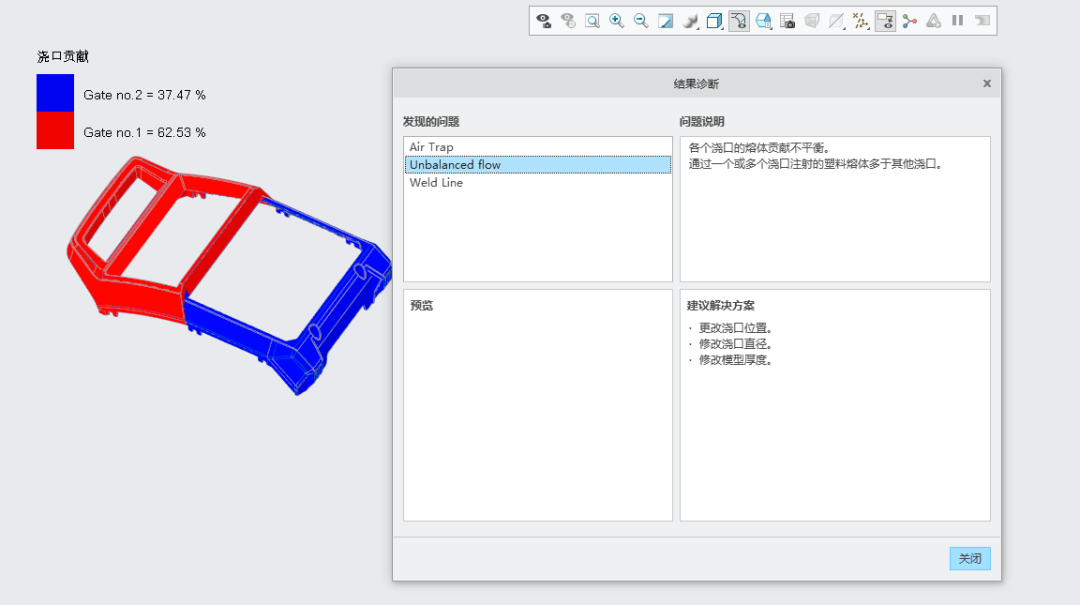Click the table with camera icon

(x=787, y=21)
